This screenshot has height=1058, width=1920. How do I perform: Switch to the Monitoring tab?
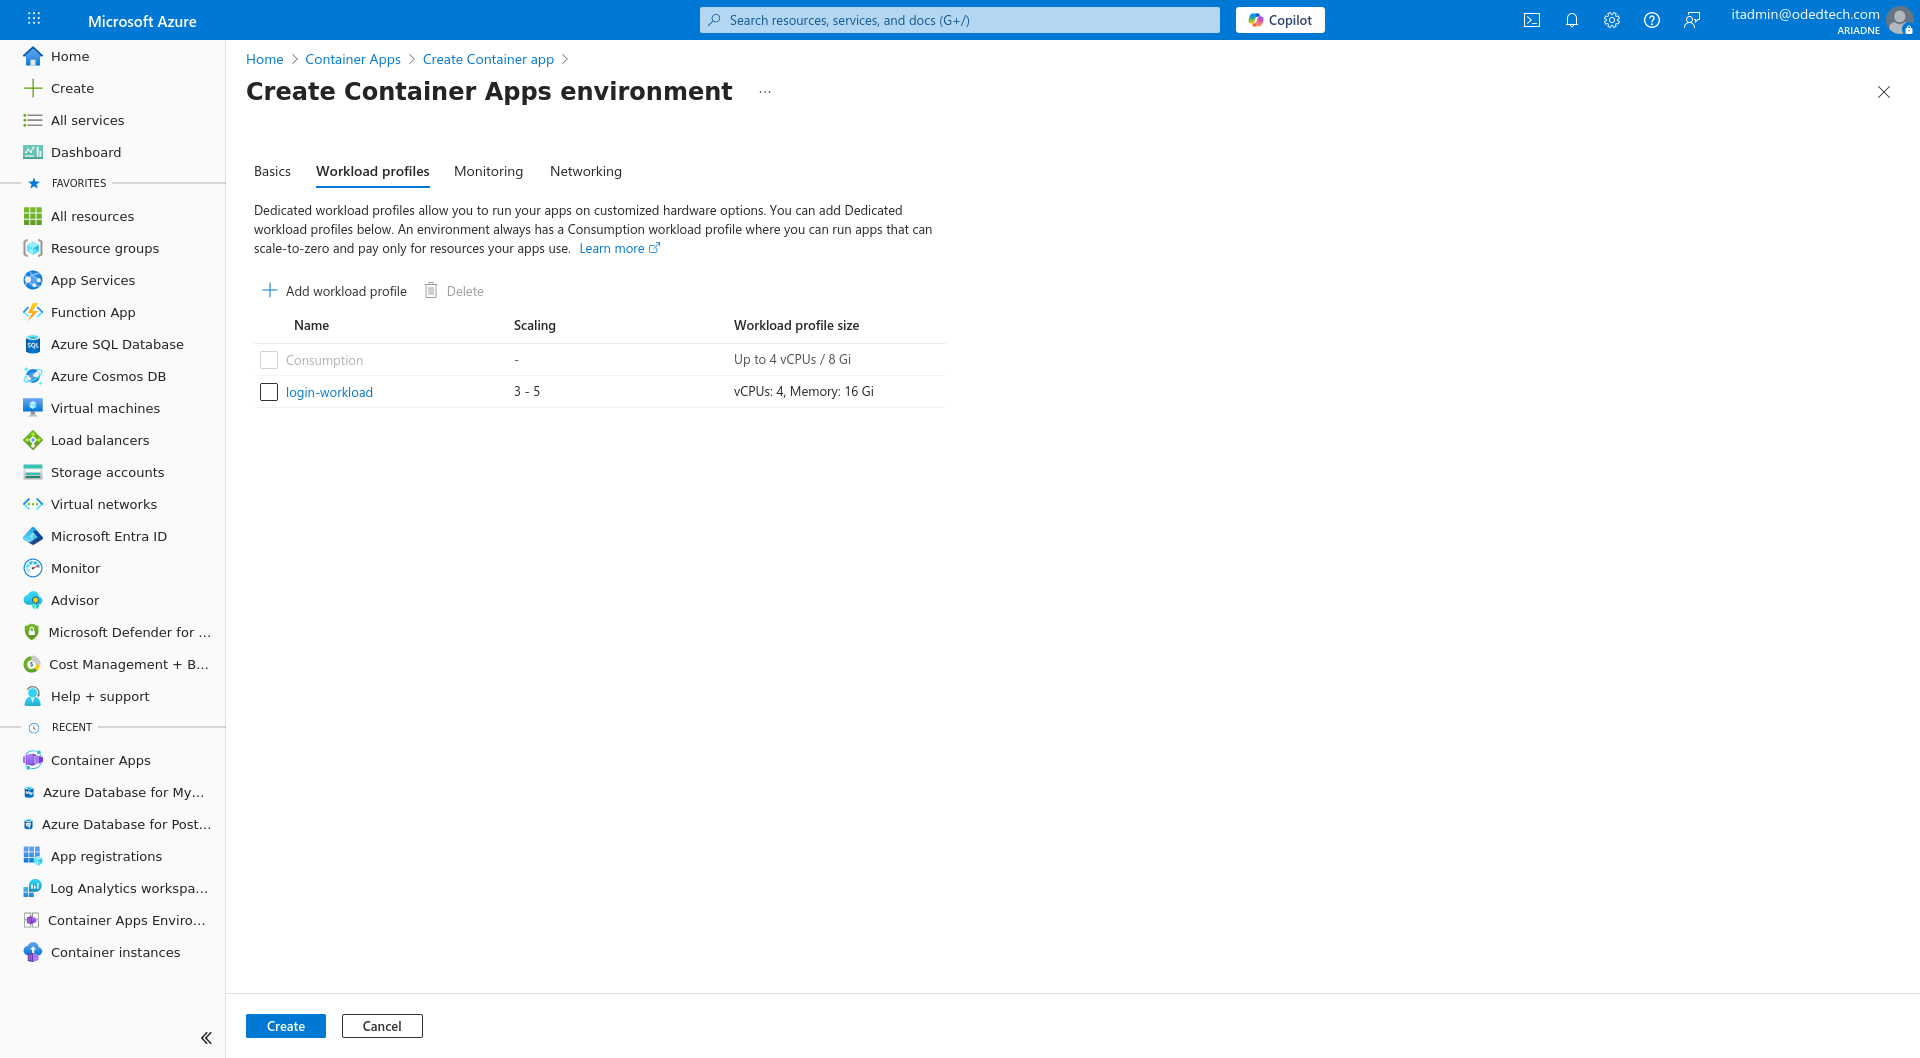pos(488,171)
